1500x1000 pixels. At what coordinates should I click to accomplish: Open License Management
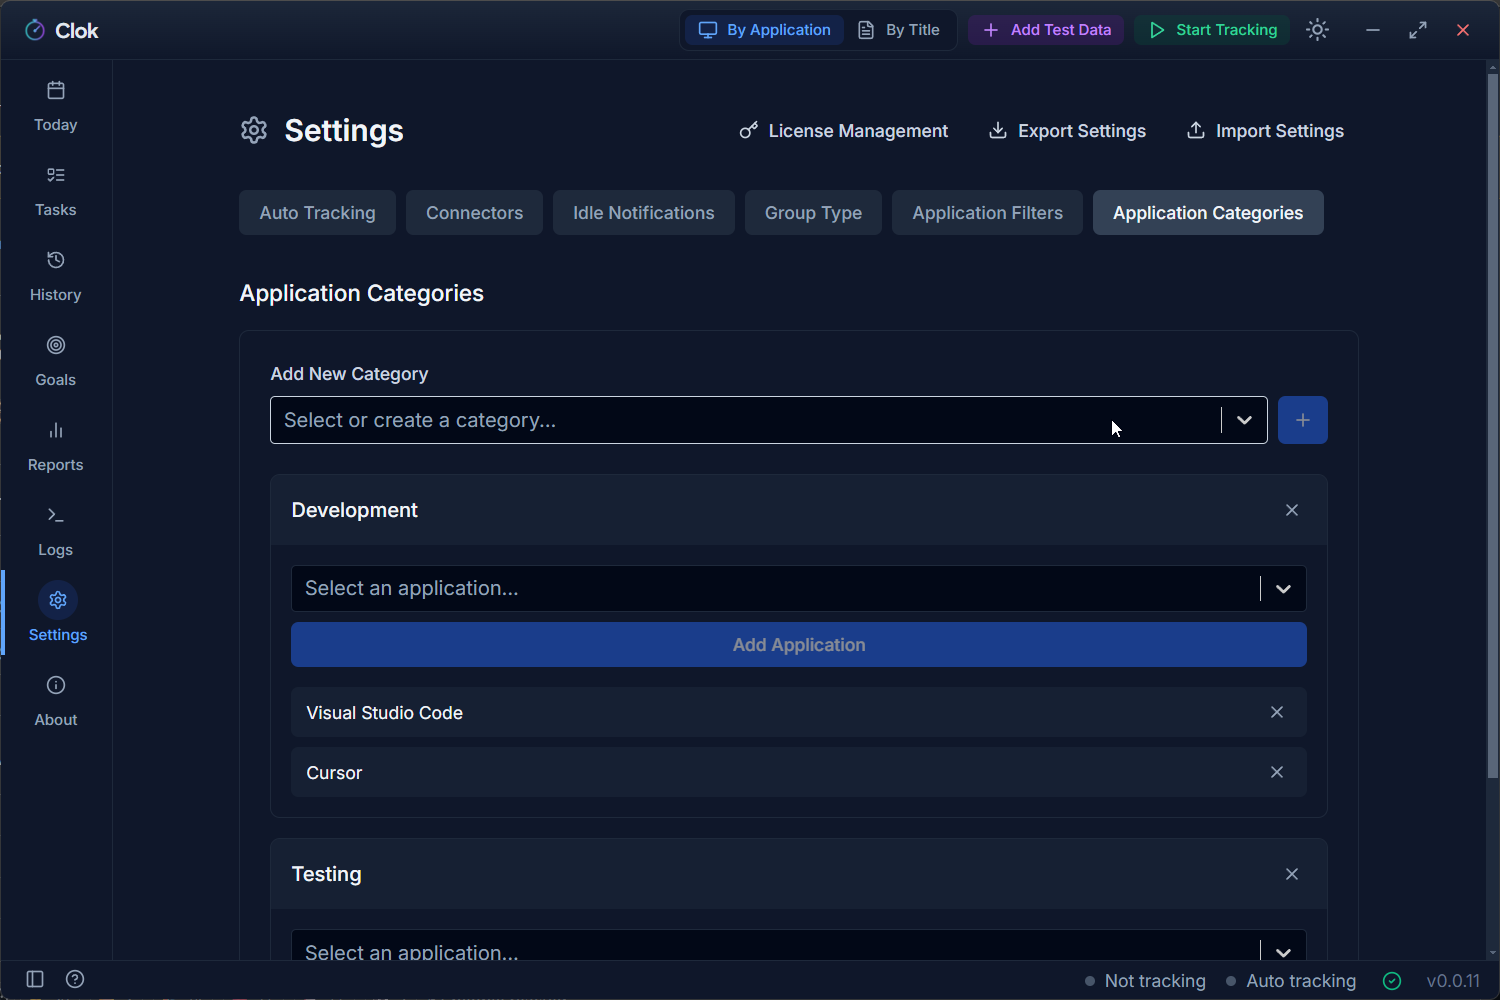pyautogui.click(x=843, y=131)
